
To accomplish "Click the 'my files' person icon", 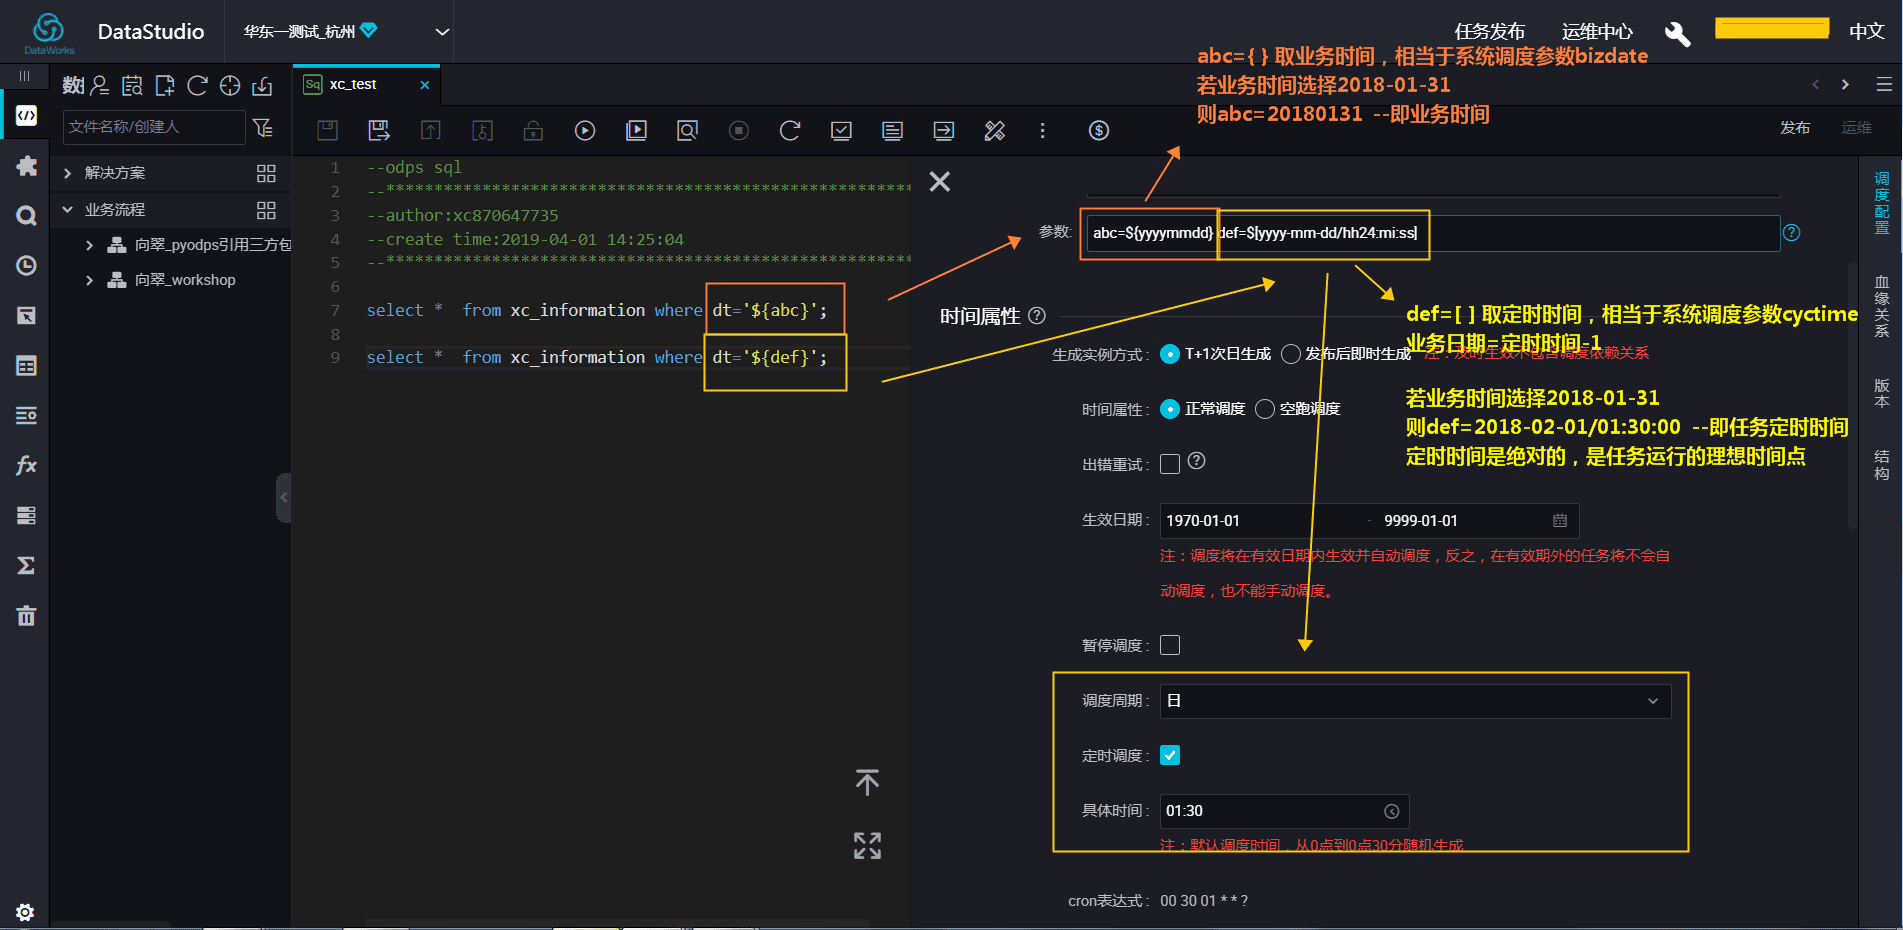I will 99,86.
